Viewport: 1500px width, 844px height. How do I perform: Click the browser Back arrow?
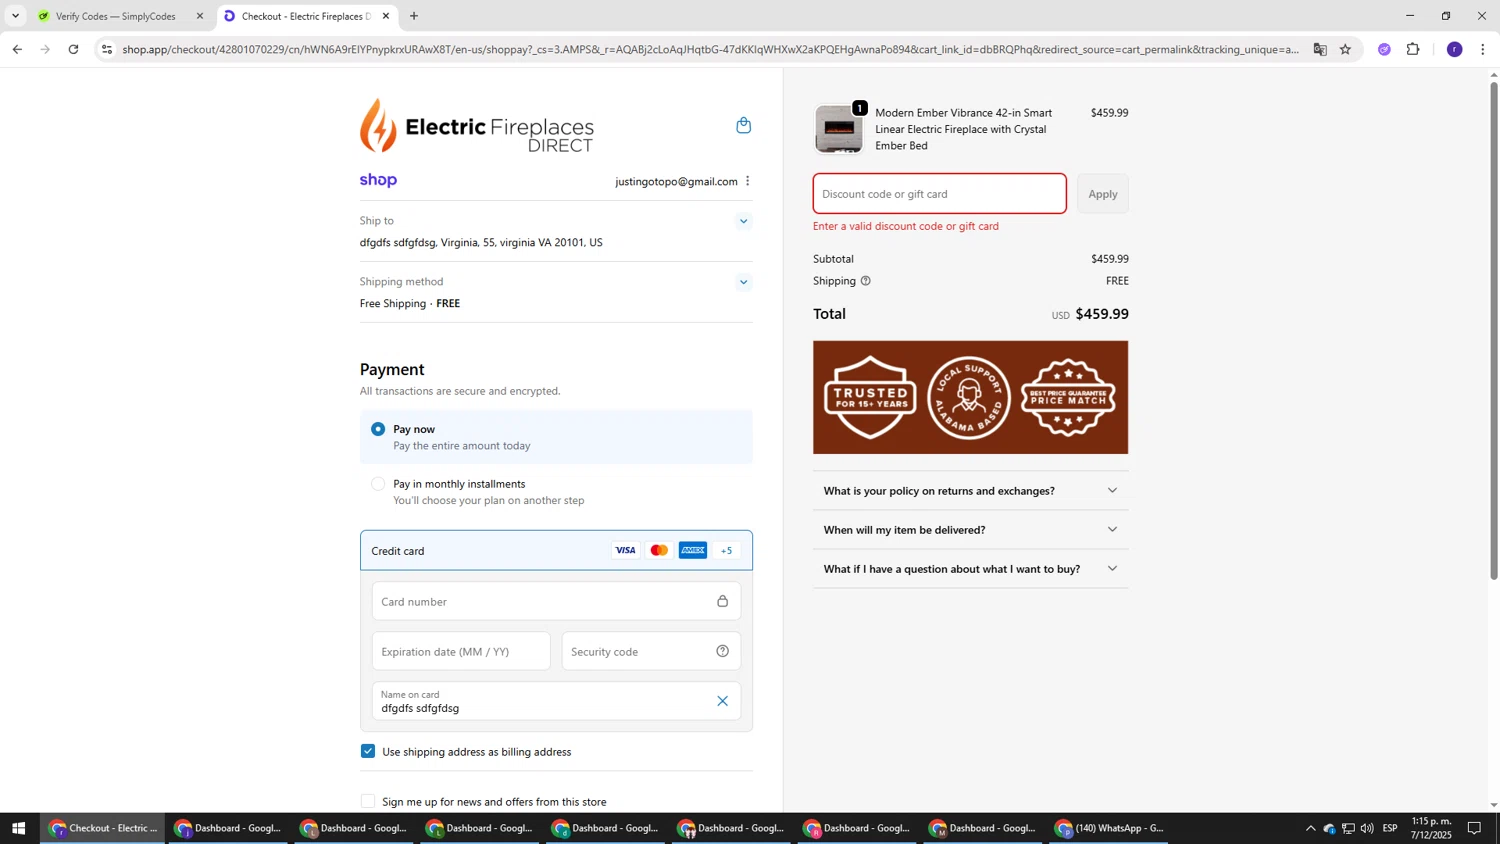[17, 49]
